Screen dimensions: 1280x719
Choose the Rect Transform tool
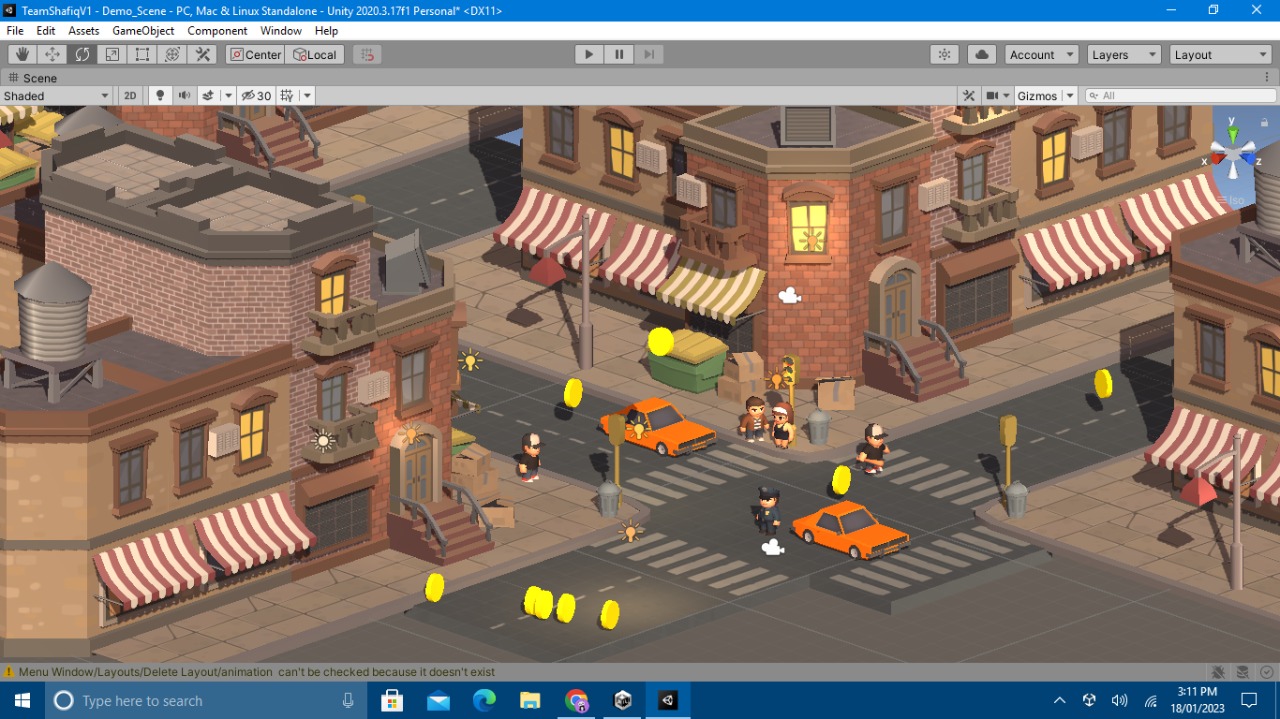point(142,55)
